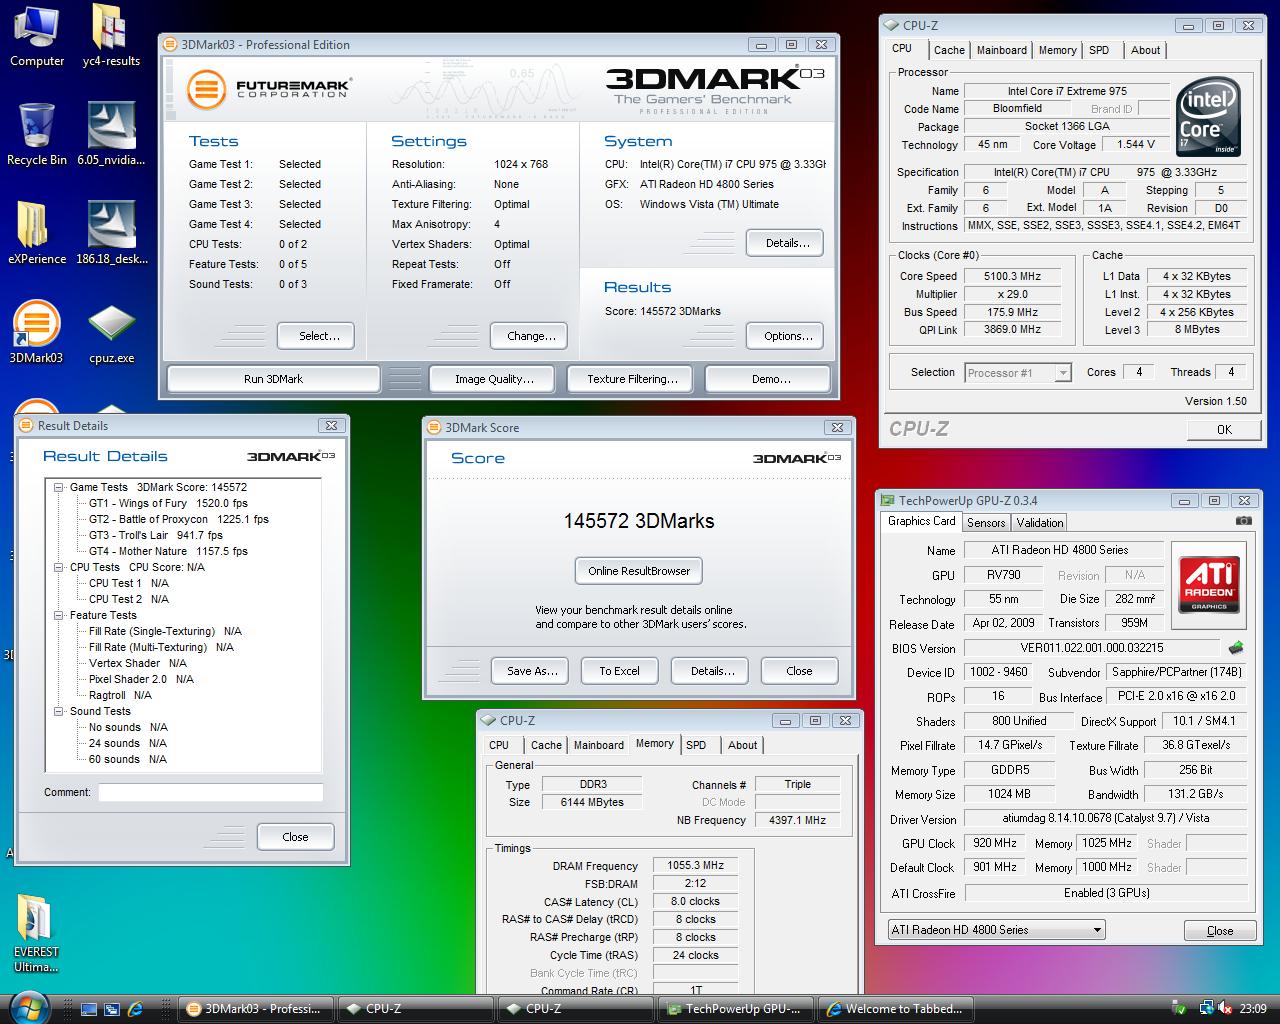The width and height of the screenshot is (1280, 1024).
Task: Click the Comment input field
Action: [x=210, y=792]
